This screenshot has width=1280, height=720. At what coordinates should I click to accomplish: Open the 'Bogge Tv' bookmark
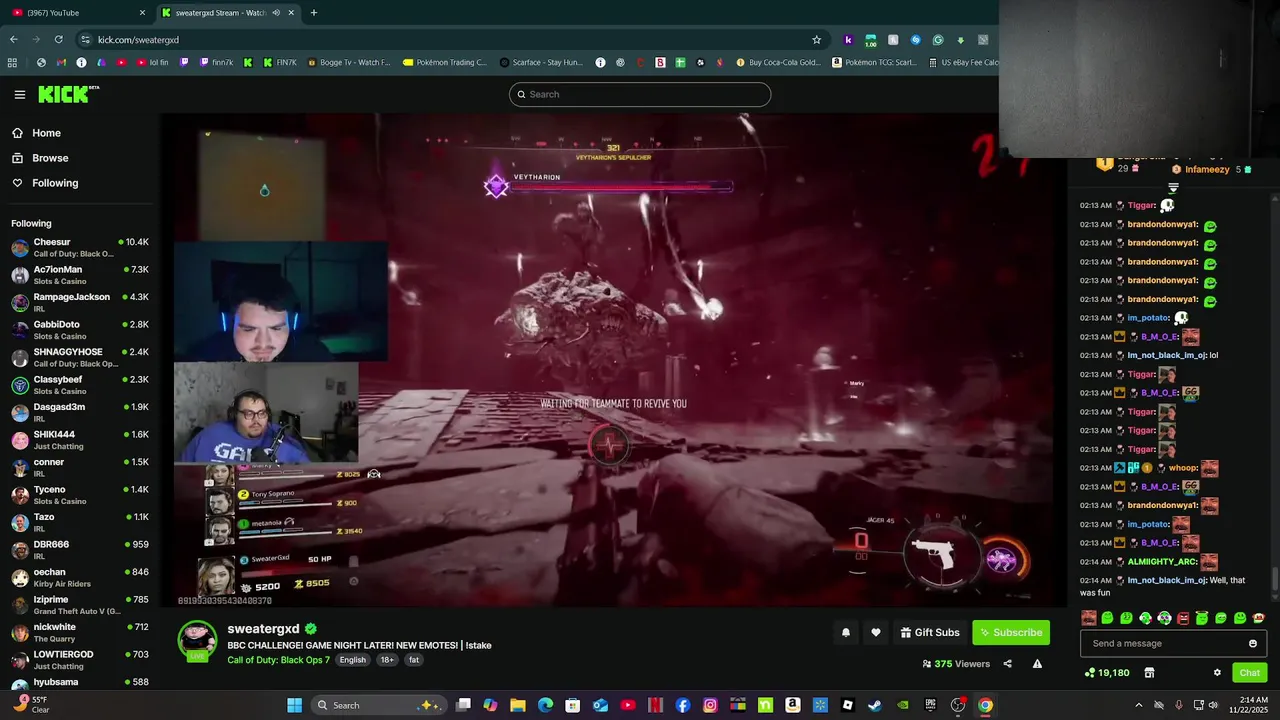(348, 62)
